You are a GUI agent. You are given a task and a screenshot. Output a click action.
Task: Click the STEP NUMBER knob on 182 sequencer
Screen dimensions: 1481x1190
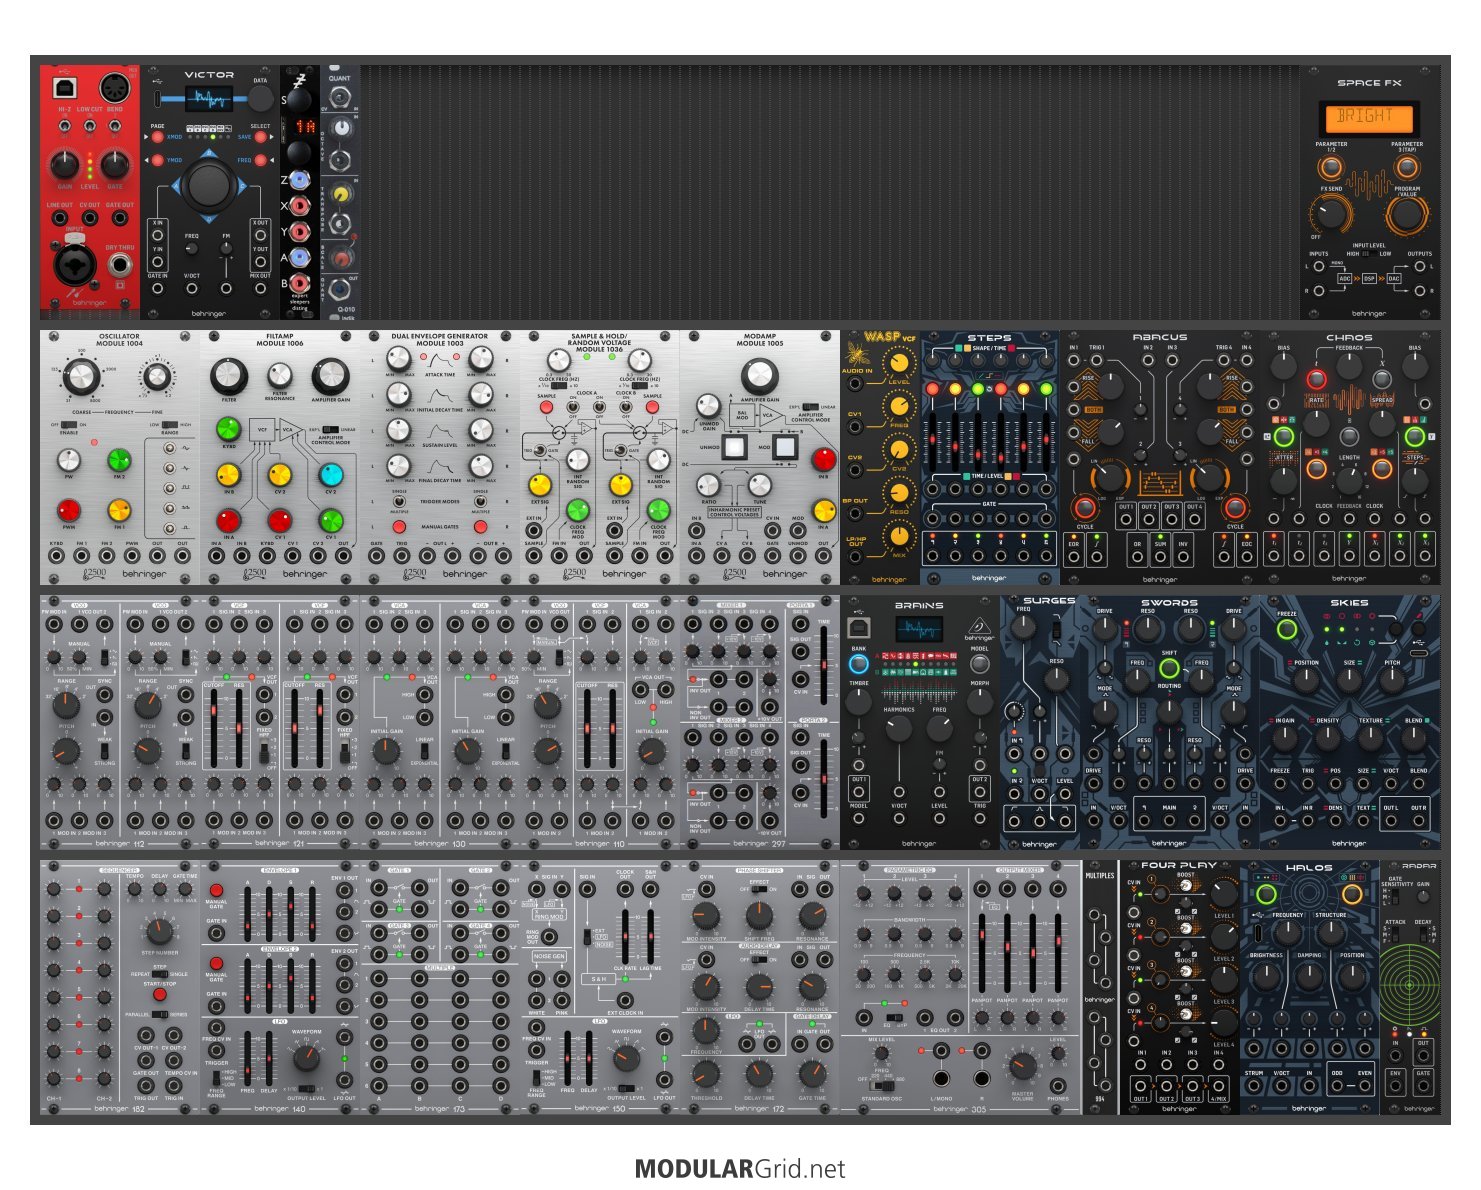coord(159,932)
